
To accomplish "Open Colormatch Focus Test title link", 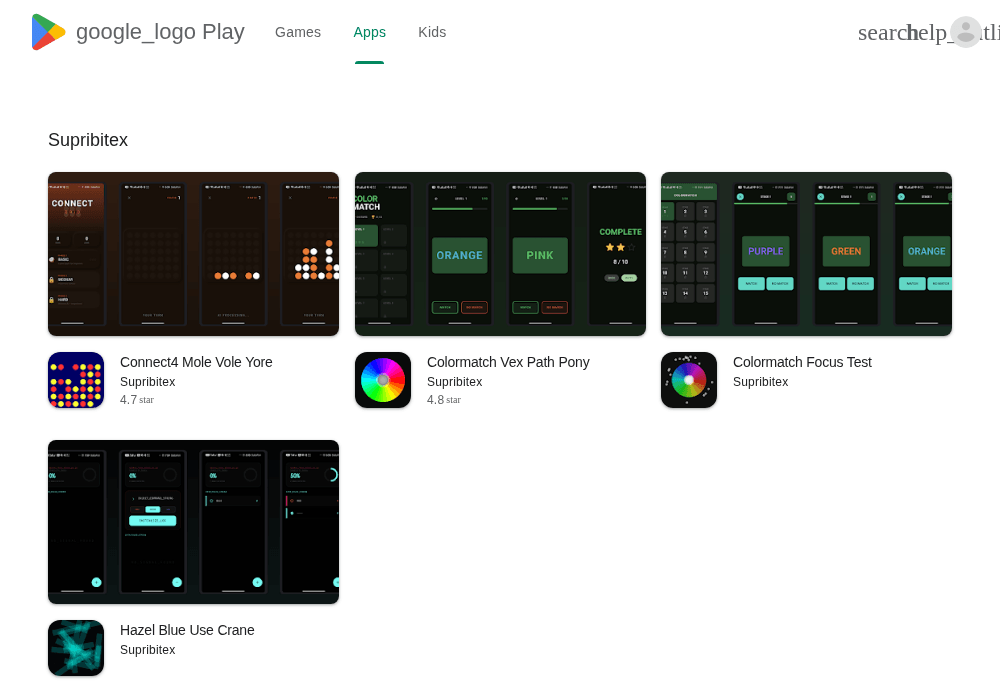I will coord(802,362).
